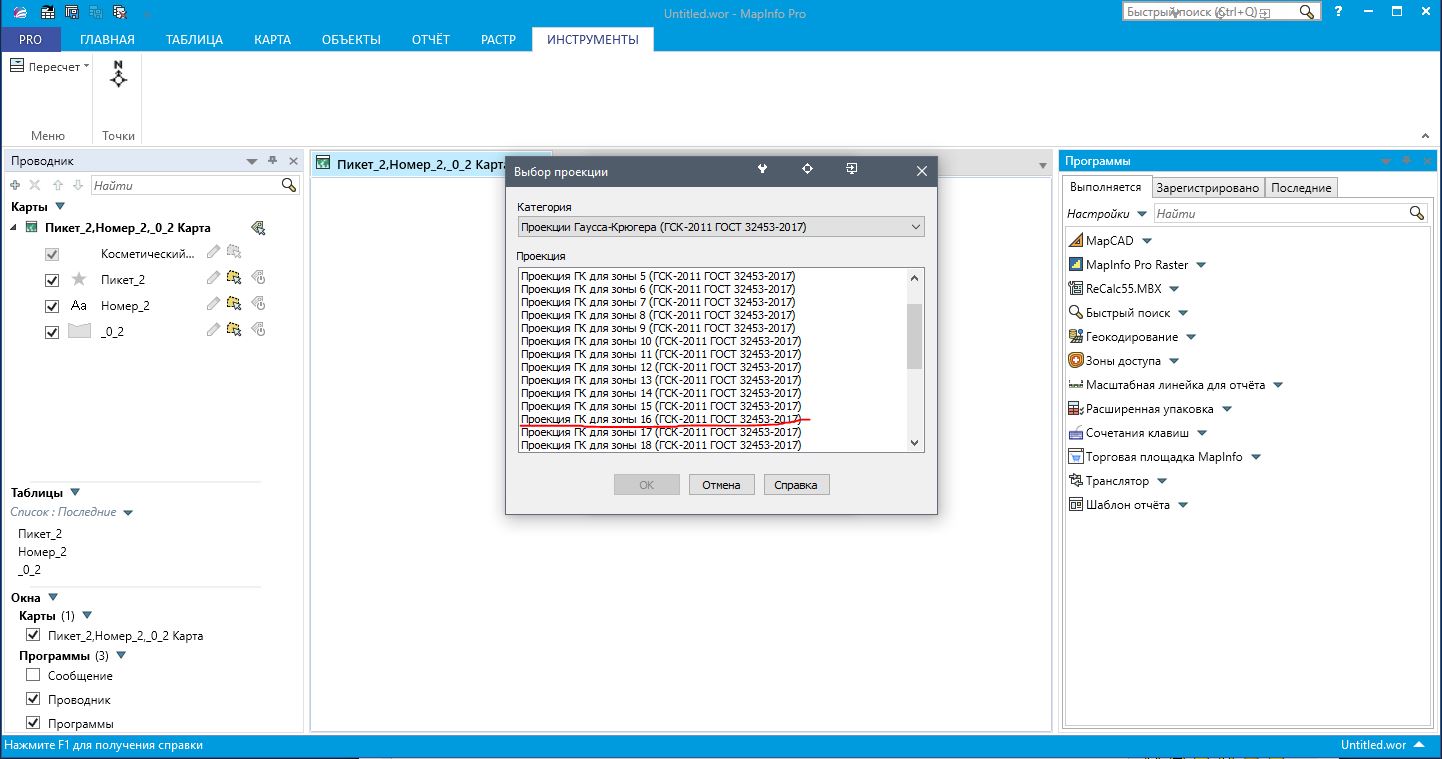Image resolution: width=1442 pixels, height=759 pixels.
Task: Click the open table icon in quick access toolbar
Action: coord(48,13)
